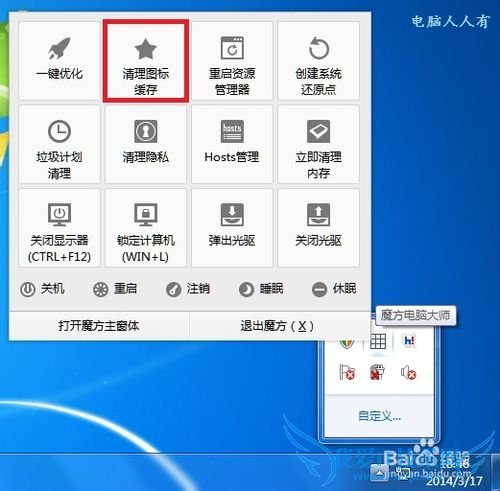Open 垃圾计划清理 clock tile

(59, 144)
